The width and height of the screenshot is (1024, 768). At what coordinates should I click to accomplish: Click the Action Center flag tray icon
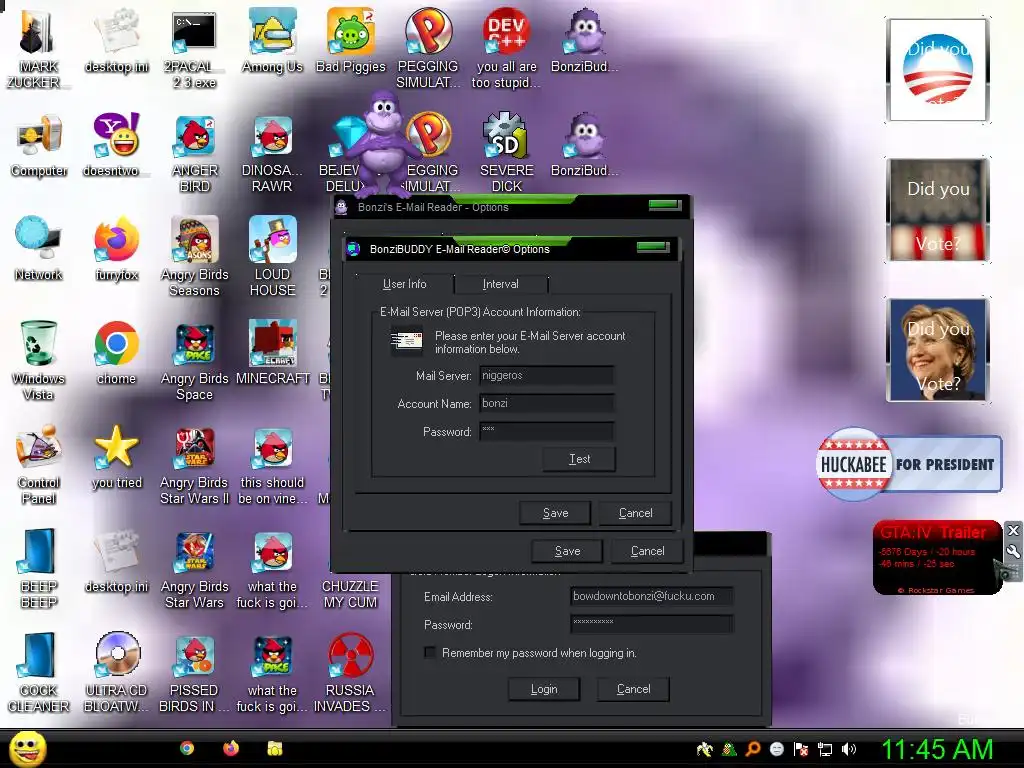[x=801, y=749]
